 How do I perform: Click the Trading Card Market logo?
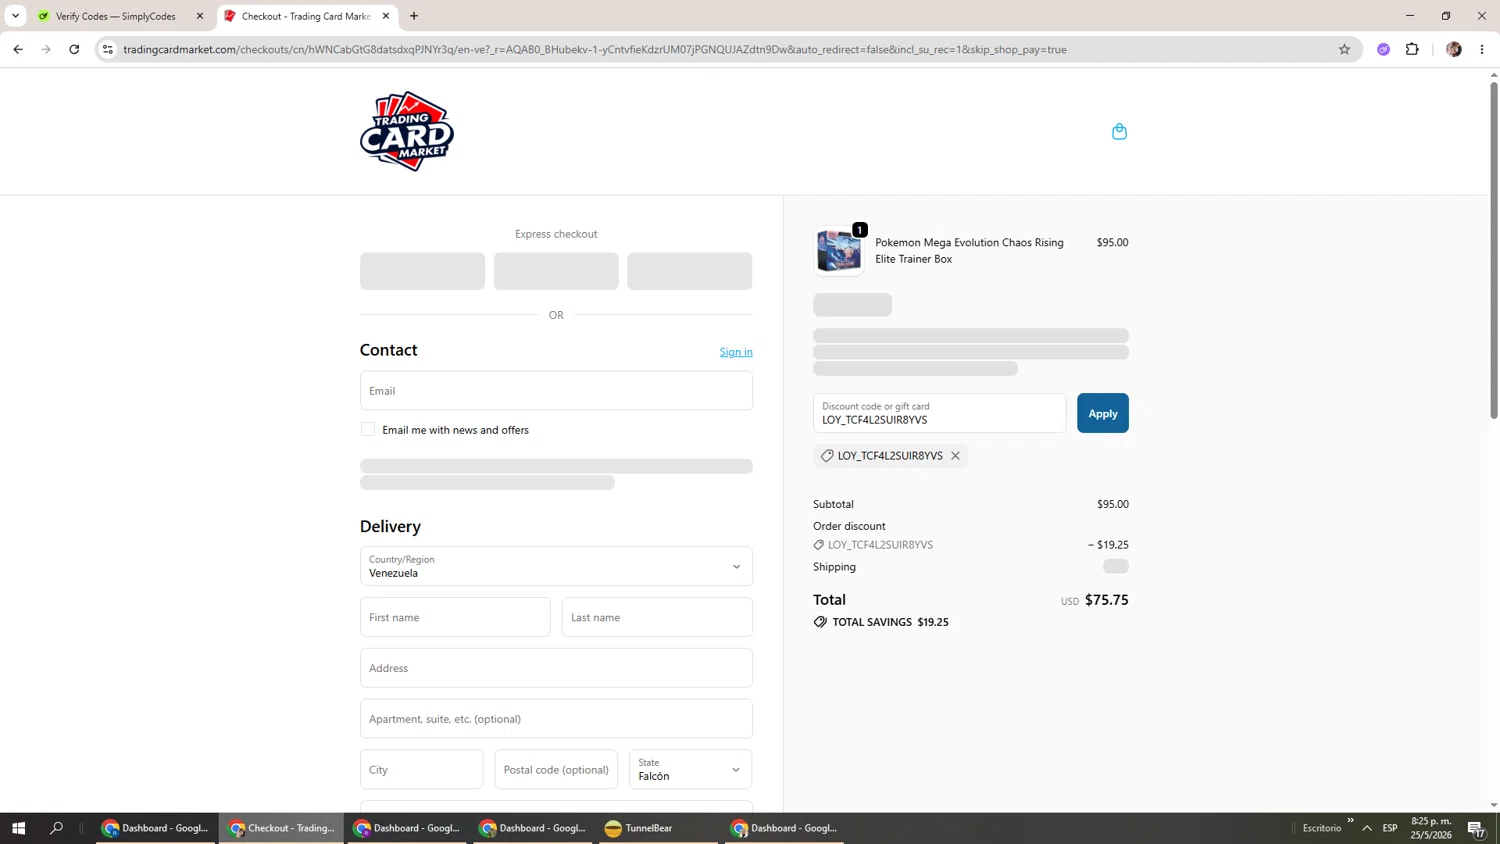407,131
